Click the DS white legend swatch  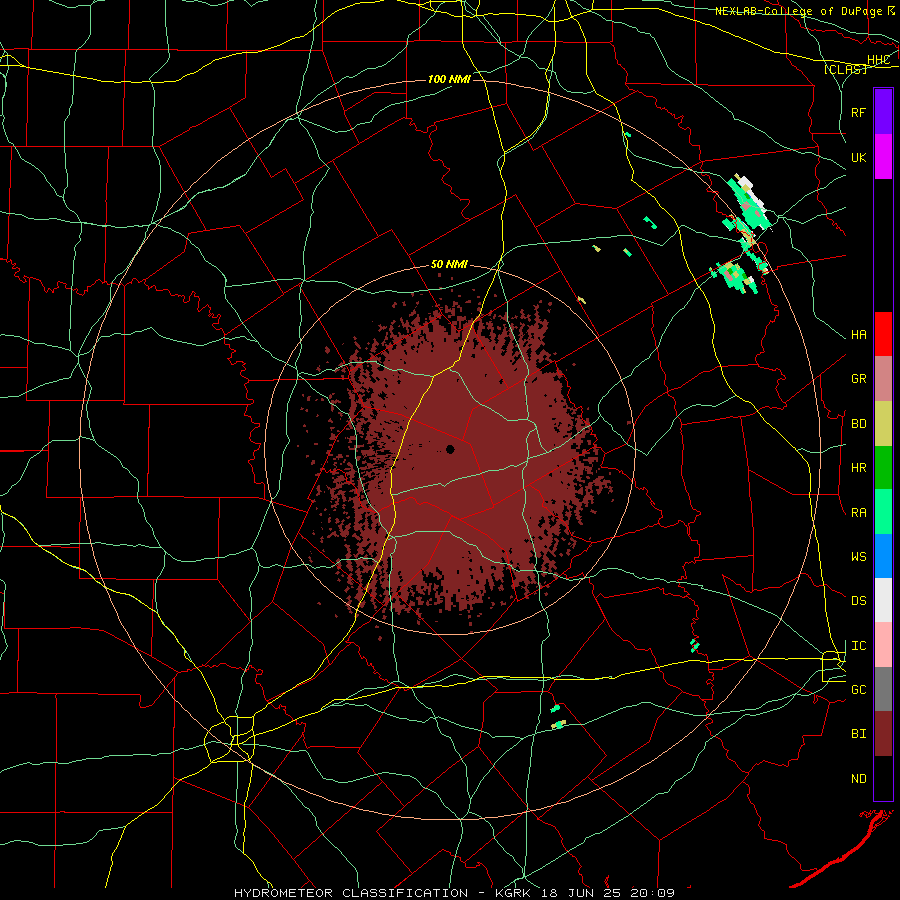pyautogui.click(x=883, y=600)
